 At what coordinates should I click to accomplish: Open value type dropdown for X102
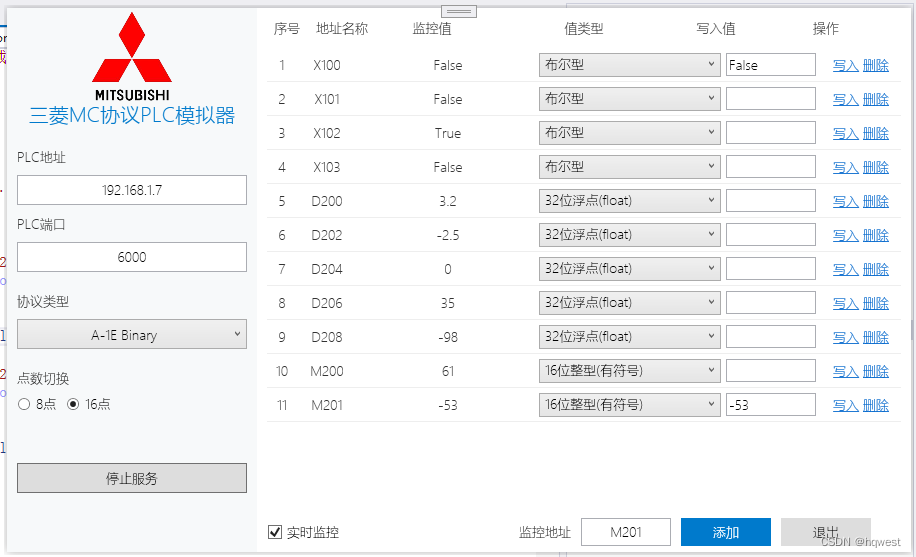pos(629,133)
